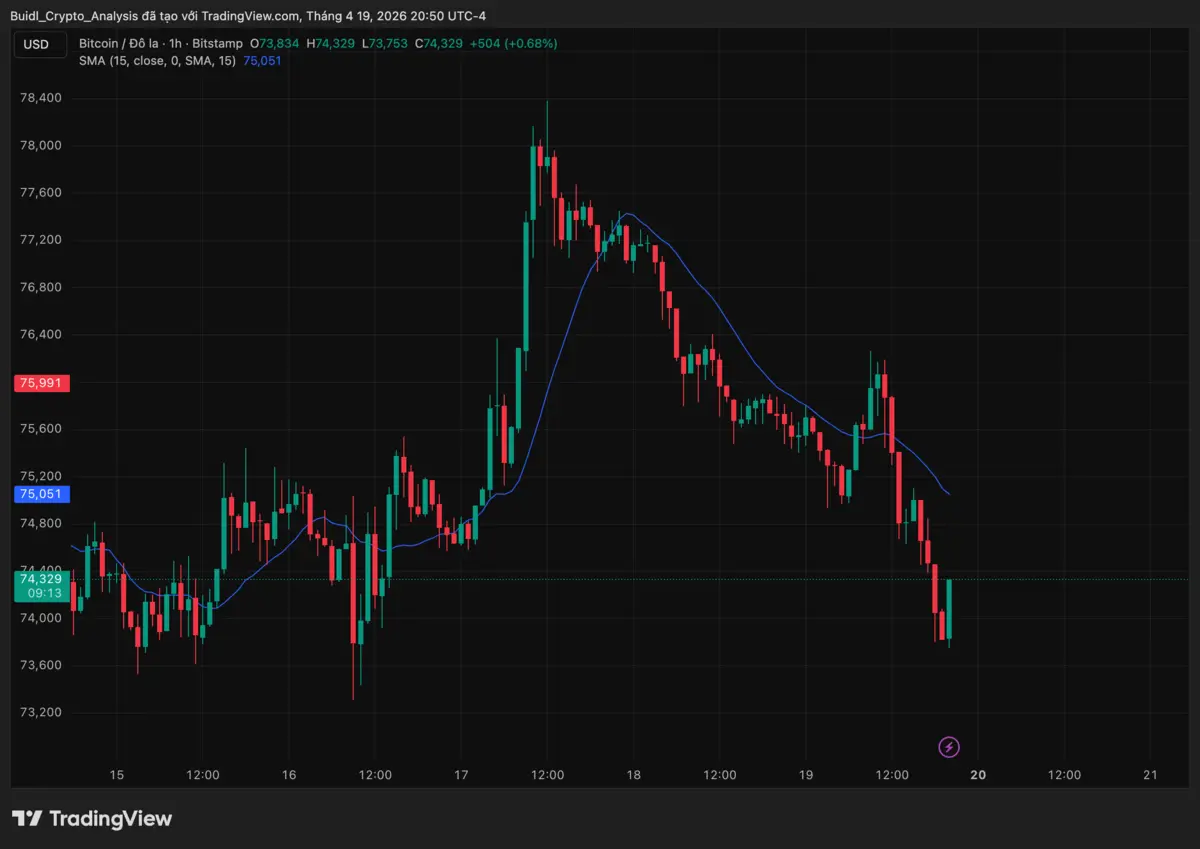Image resolution: width=1200 pixels, height=849 pixels.
Task: Click the 12:00 label under April 19
Action: tap(892, 775)
